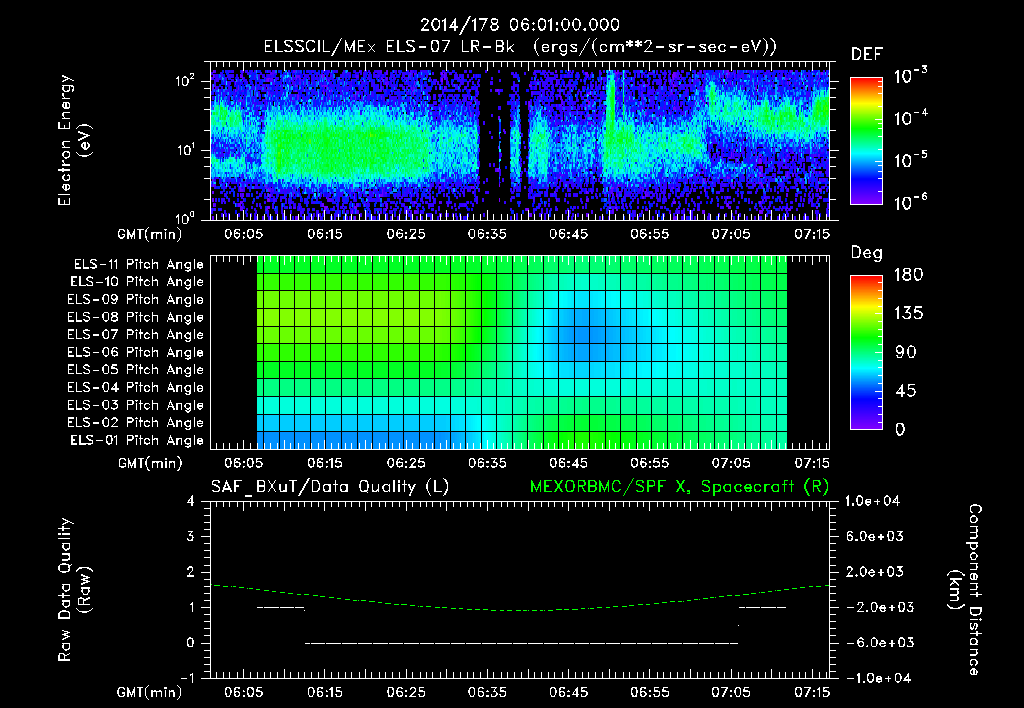Click the ELS-10 Pitch Angle row label

click(x=137, y=282)
